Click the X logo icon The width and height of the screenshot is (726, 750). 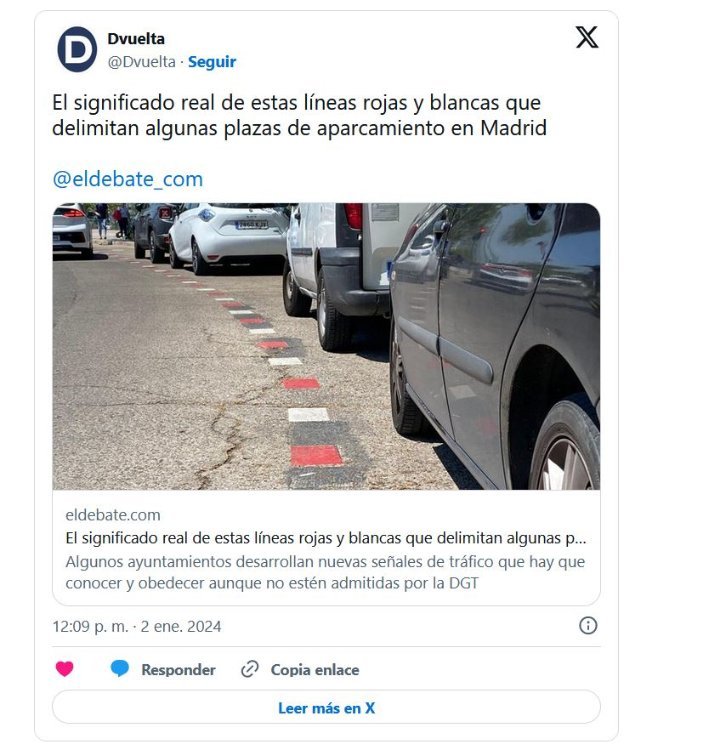586,37
